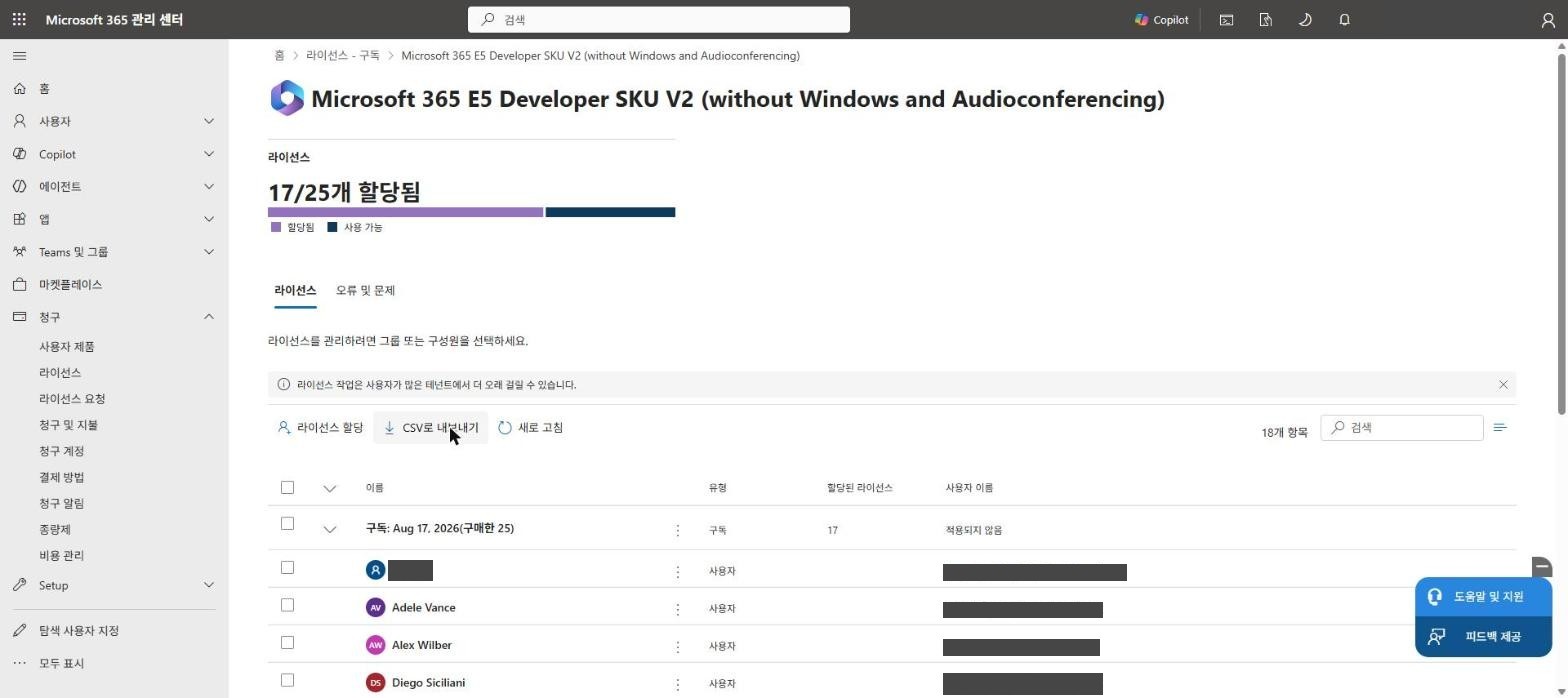1568x698 pixels.
Task: Open the account profile icon
Action: 1548,20
